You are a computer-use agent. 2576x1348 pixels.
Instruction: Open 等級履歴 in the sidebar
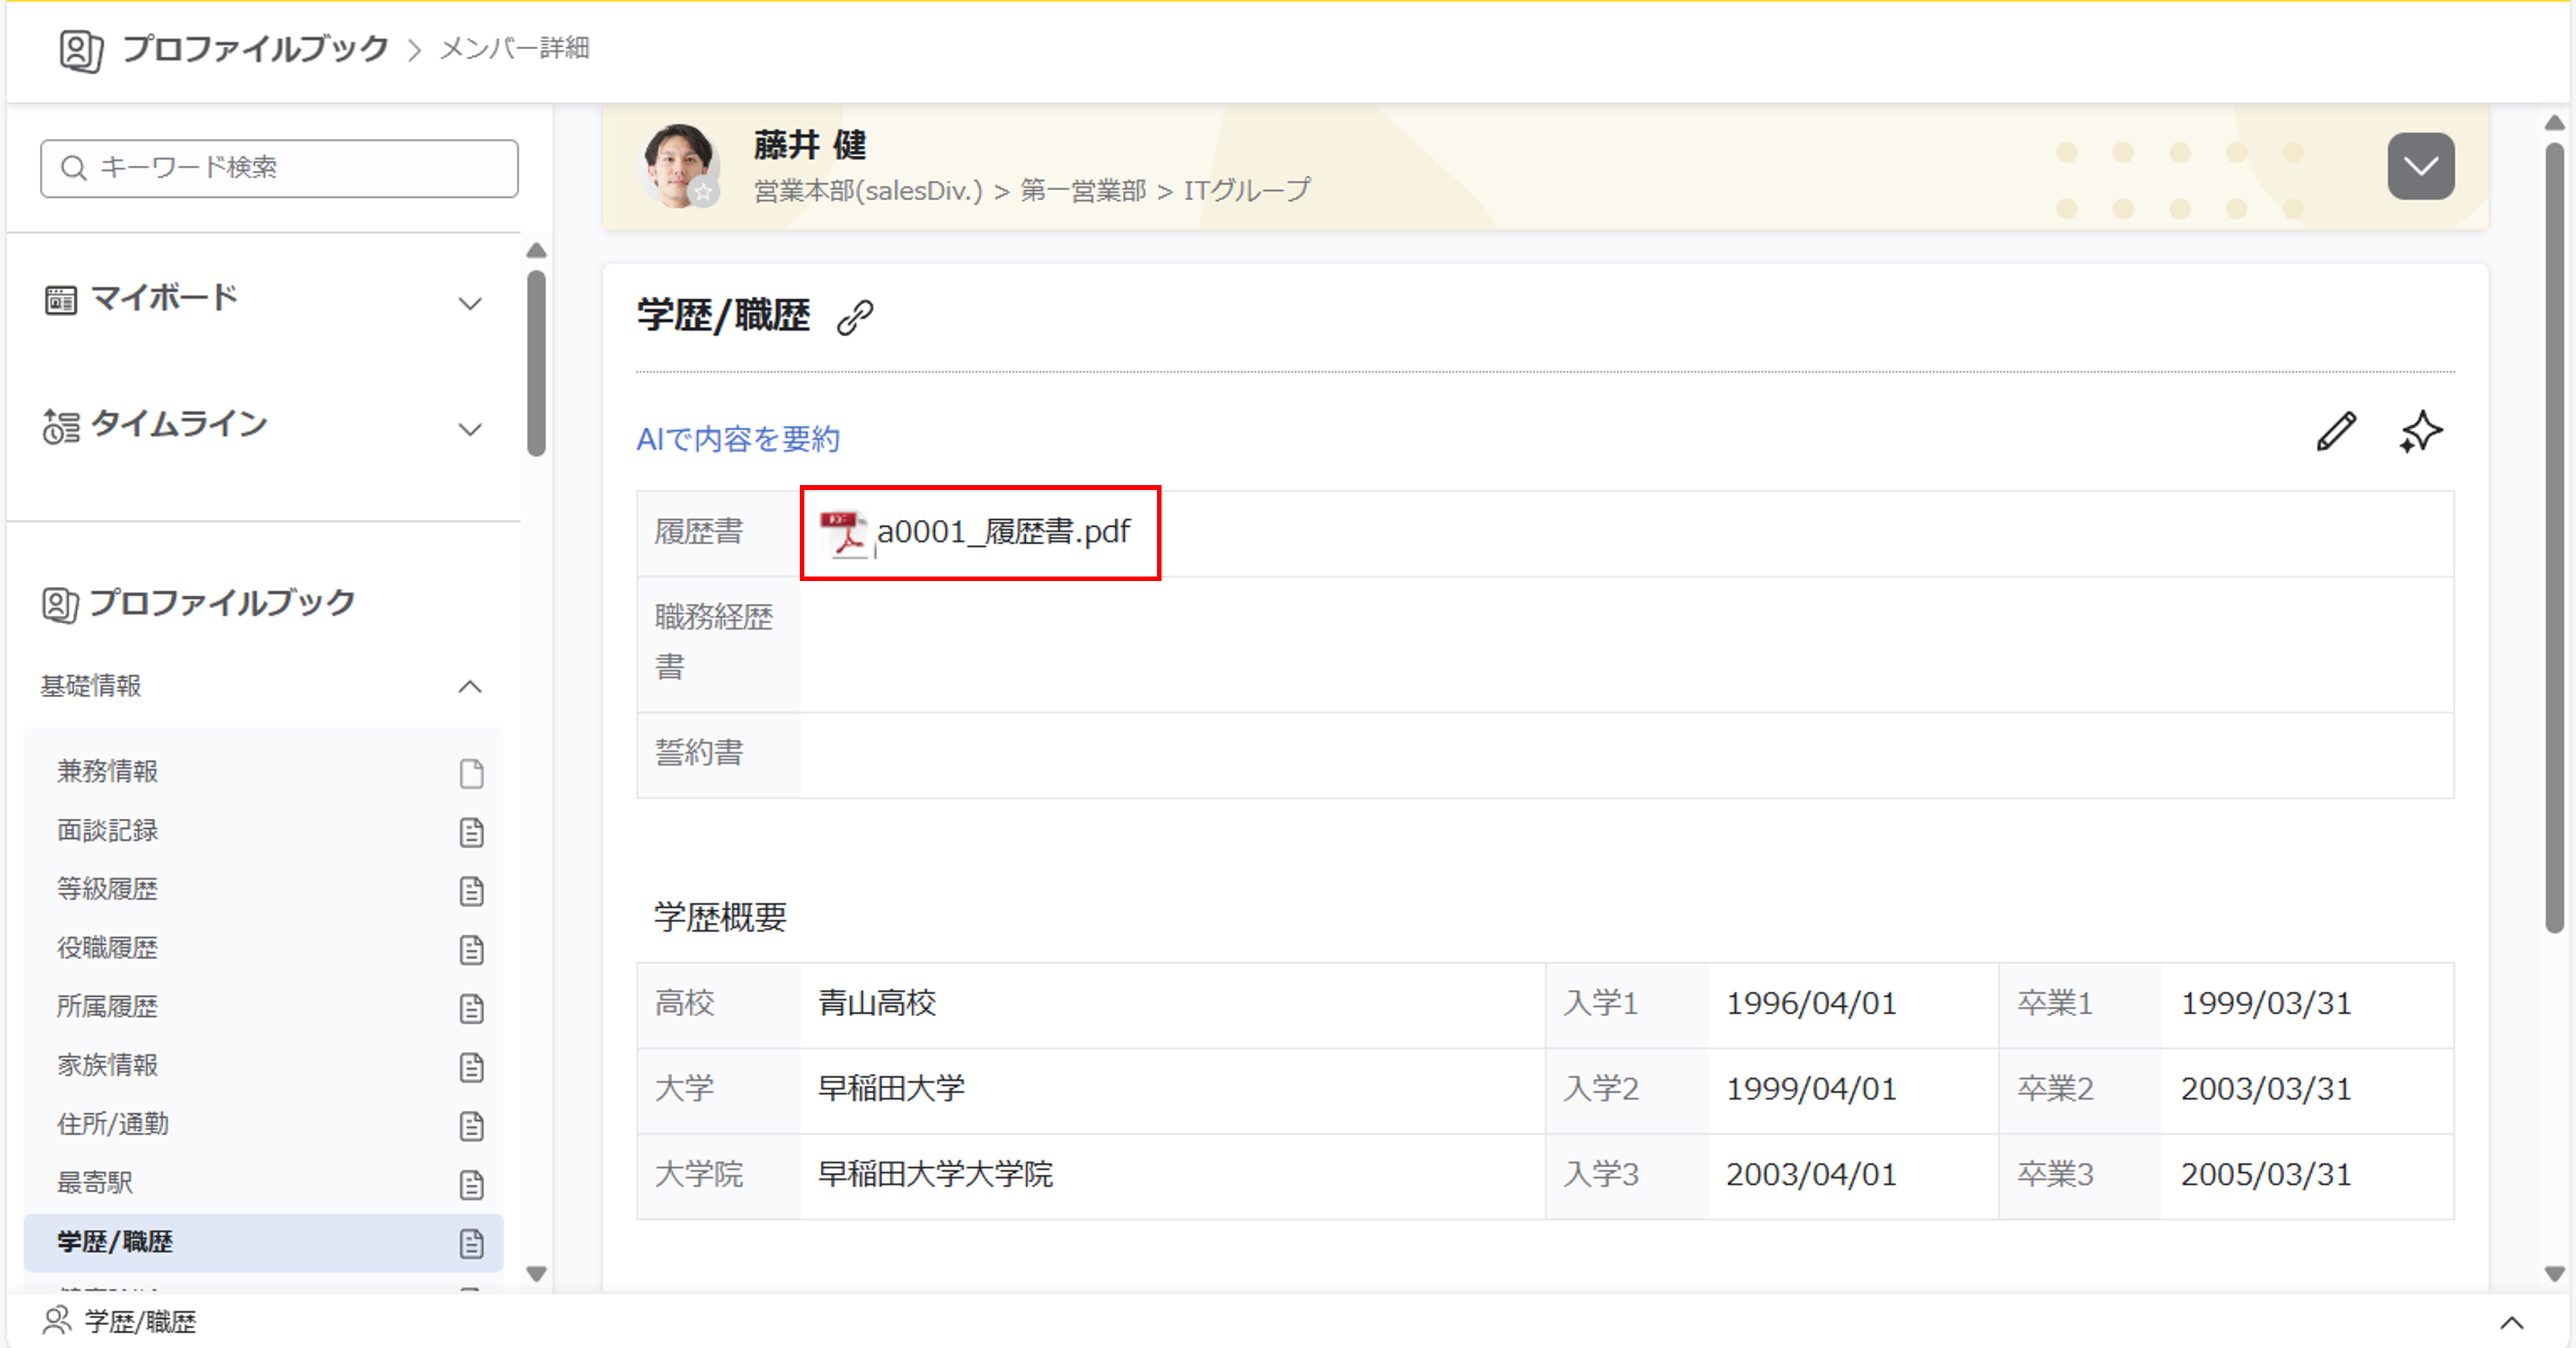(108, 889)
